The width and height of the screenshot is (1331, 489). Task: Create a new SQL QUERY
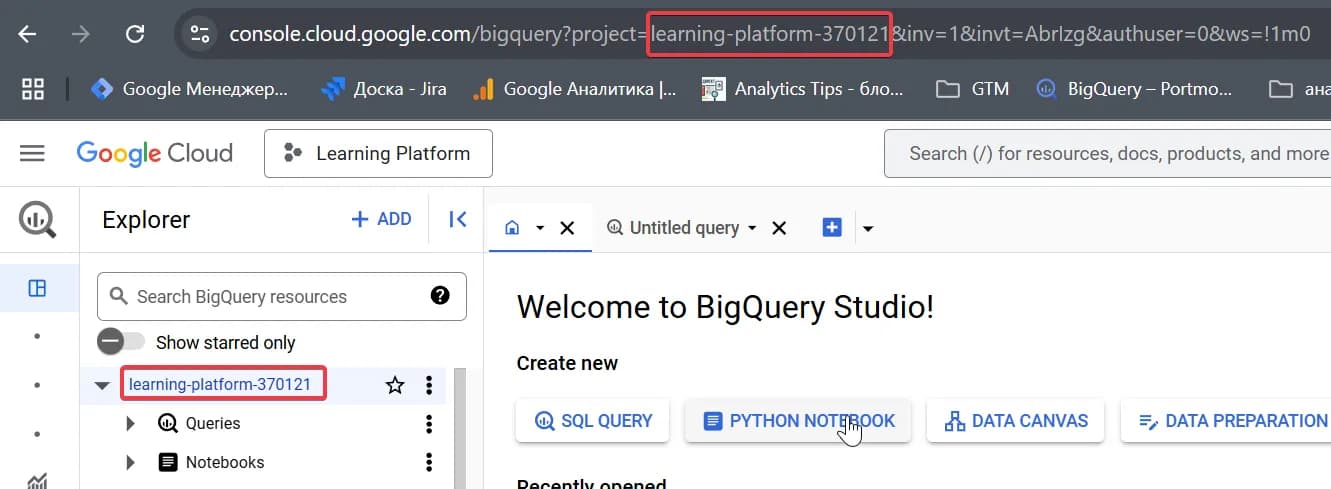pos(592,421)
